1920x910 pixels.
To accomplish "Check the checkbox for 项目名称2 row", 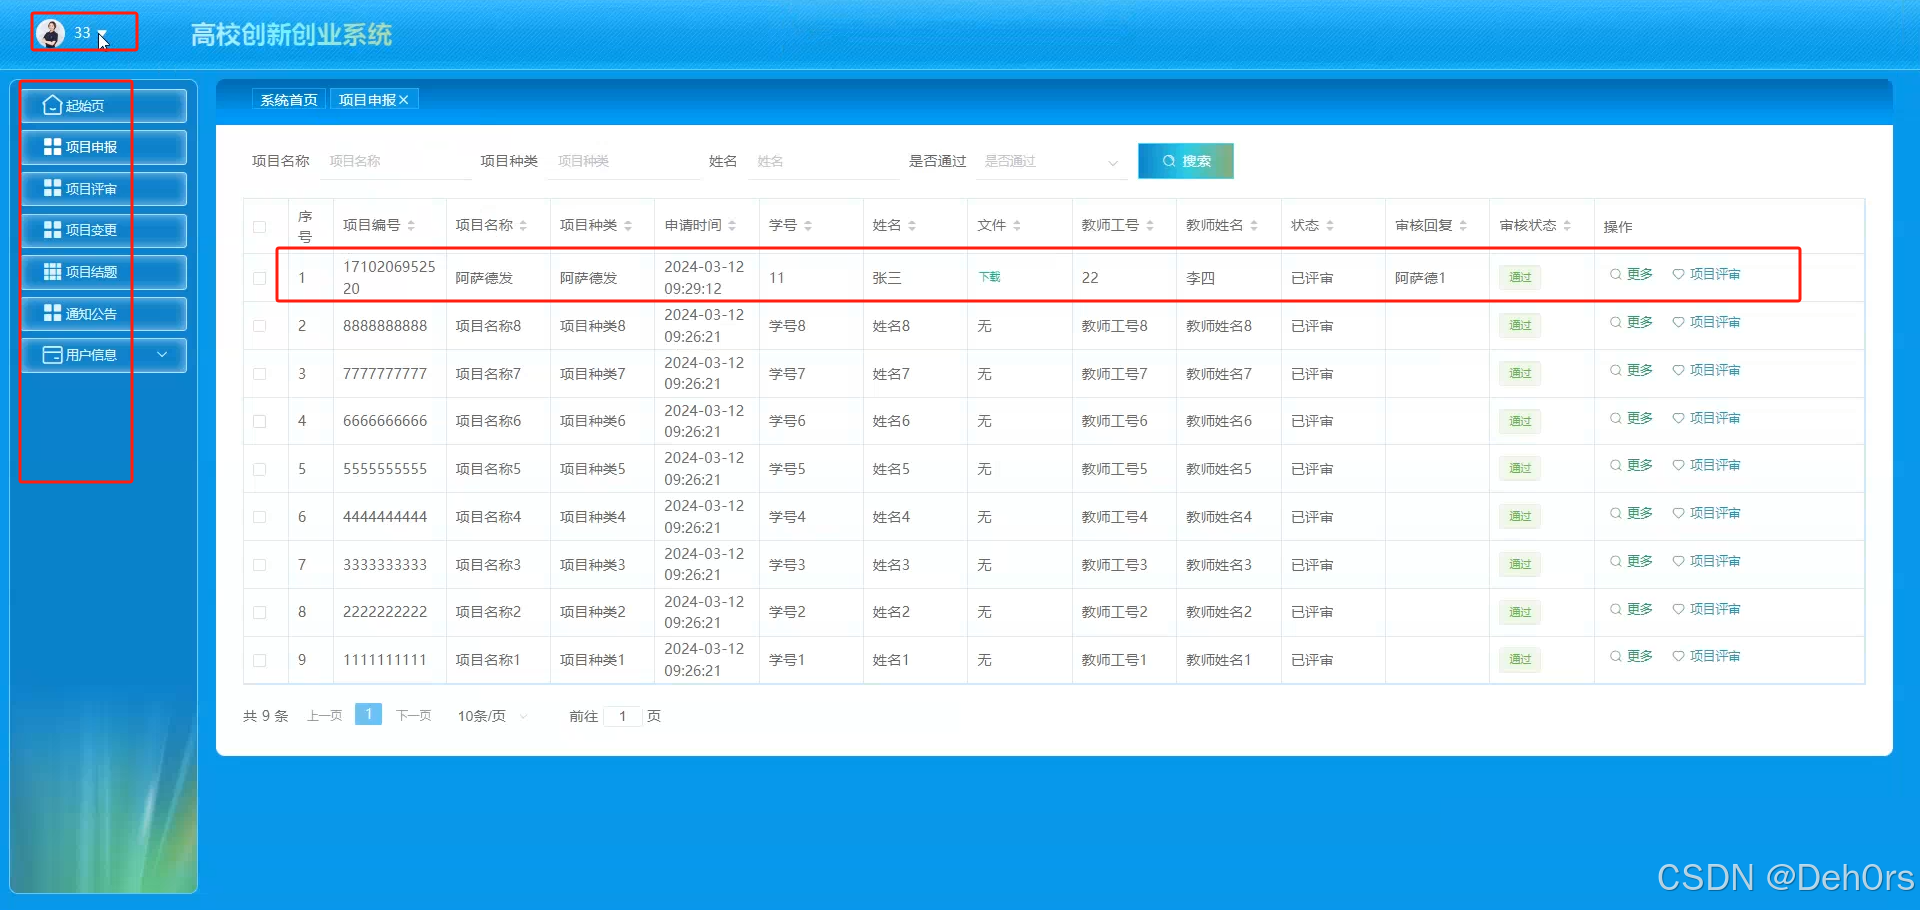I will [260, 612].
